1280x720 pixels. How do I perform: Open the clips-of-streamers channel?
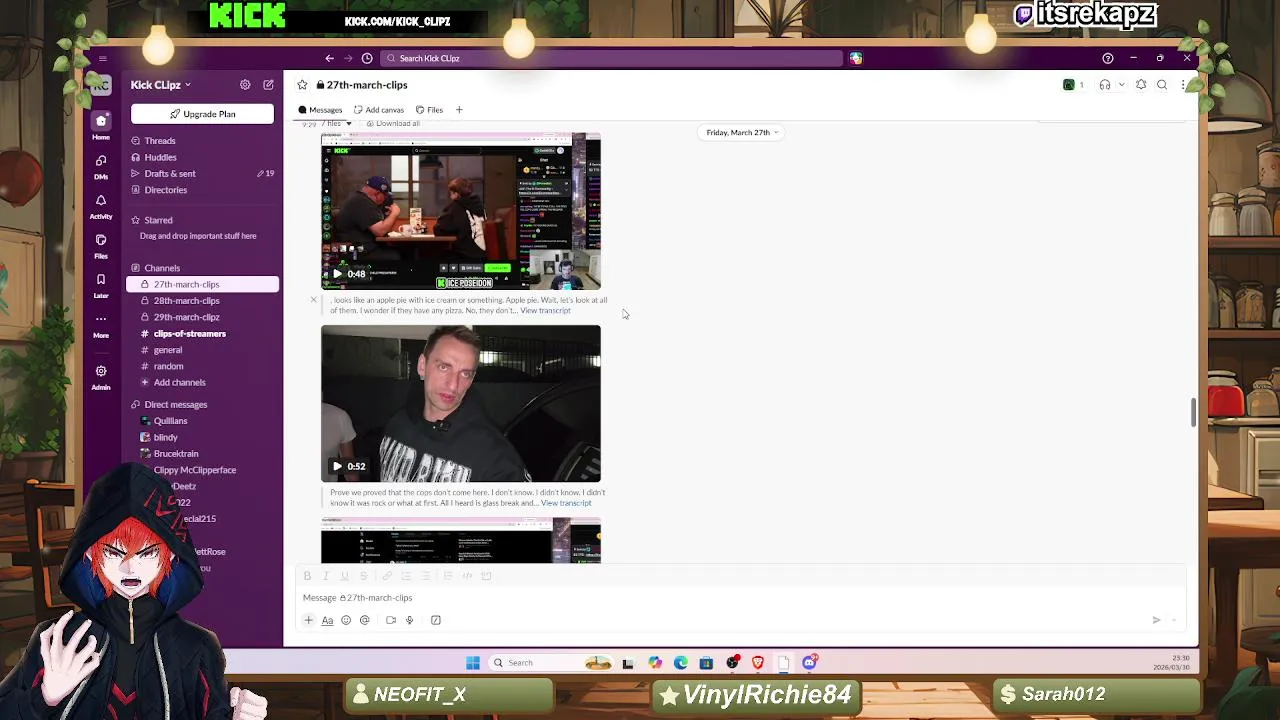click(x=189, y=334)
